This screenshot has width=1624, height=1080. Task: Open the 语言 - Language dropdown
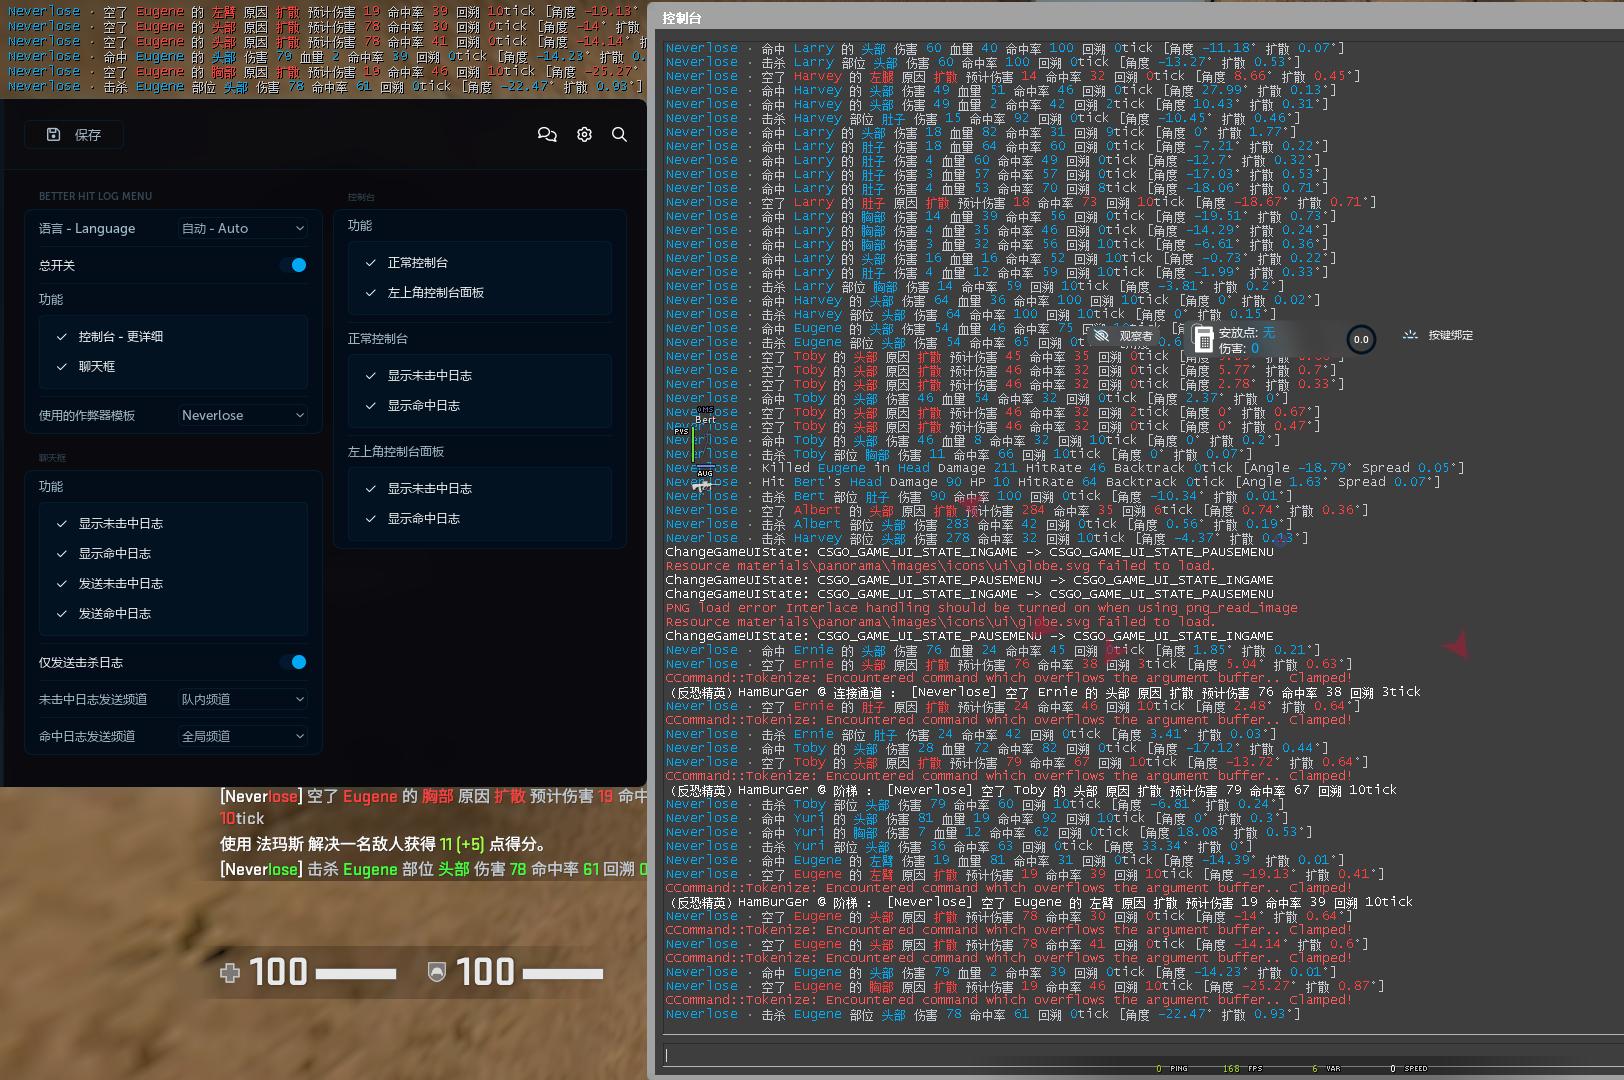coord(241,228)
